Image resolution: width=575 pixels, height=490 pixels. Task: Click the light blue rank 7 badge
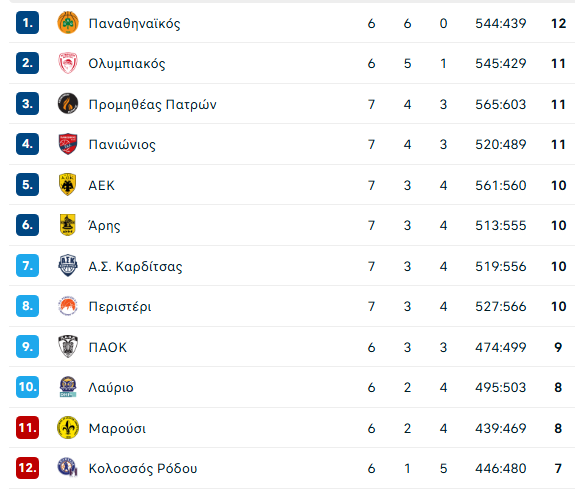coord(28,265)
